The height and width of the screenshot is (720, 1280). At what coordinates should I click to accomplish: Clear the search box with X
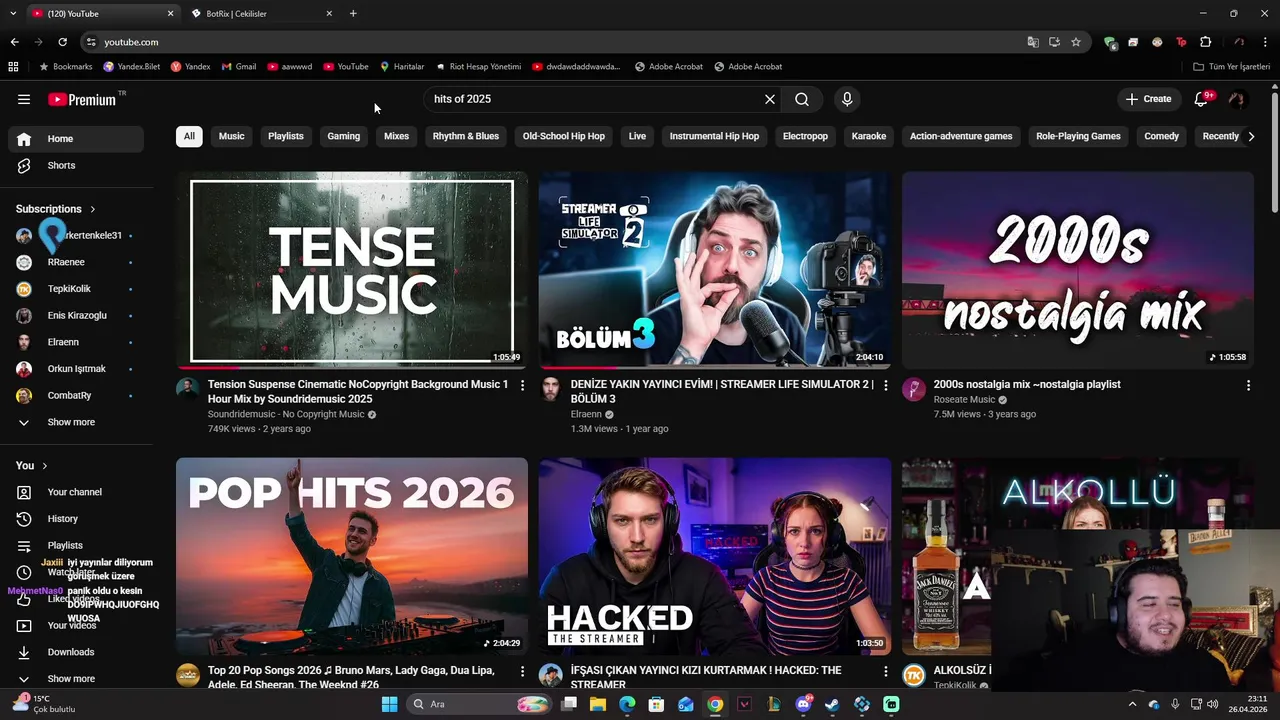click(x=770, y=99)
